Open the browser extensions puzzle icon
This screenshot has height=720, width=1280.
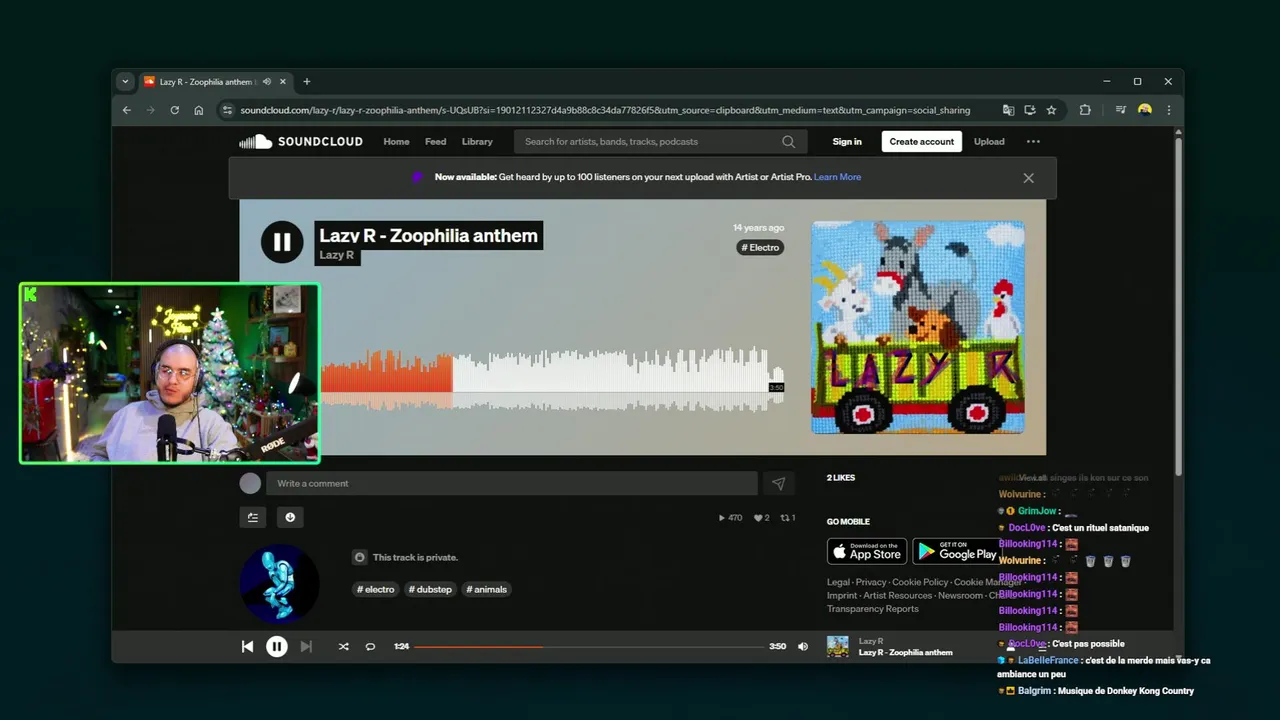(x=1085, y=110)
